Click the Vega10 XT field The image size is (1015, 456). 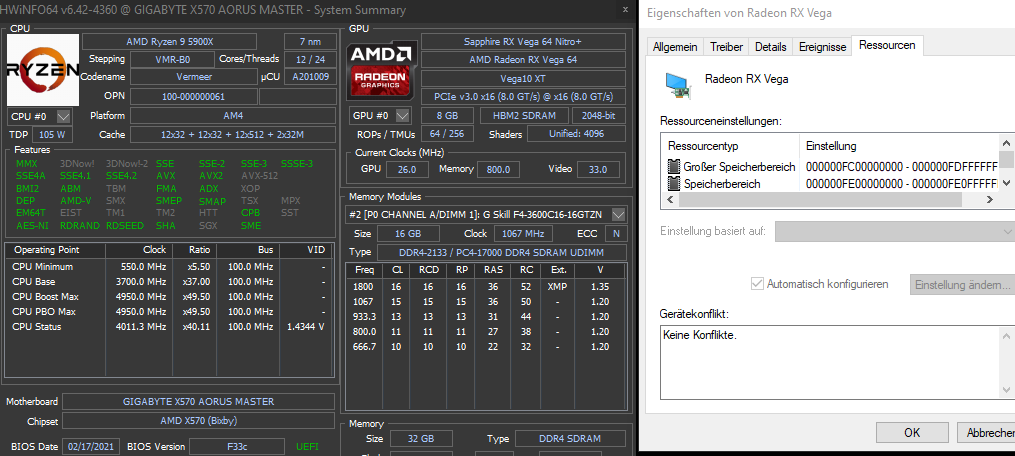tap(523, 78)
